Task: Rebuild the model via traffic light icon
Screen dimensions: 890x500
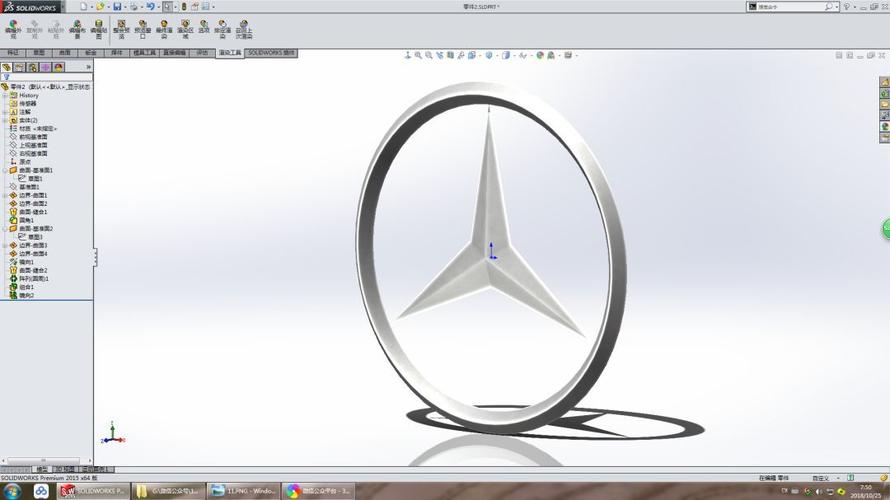Action: (x=184, y=7)
